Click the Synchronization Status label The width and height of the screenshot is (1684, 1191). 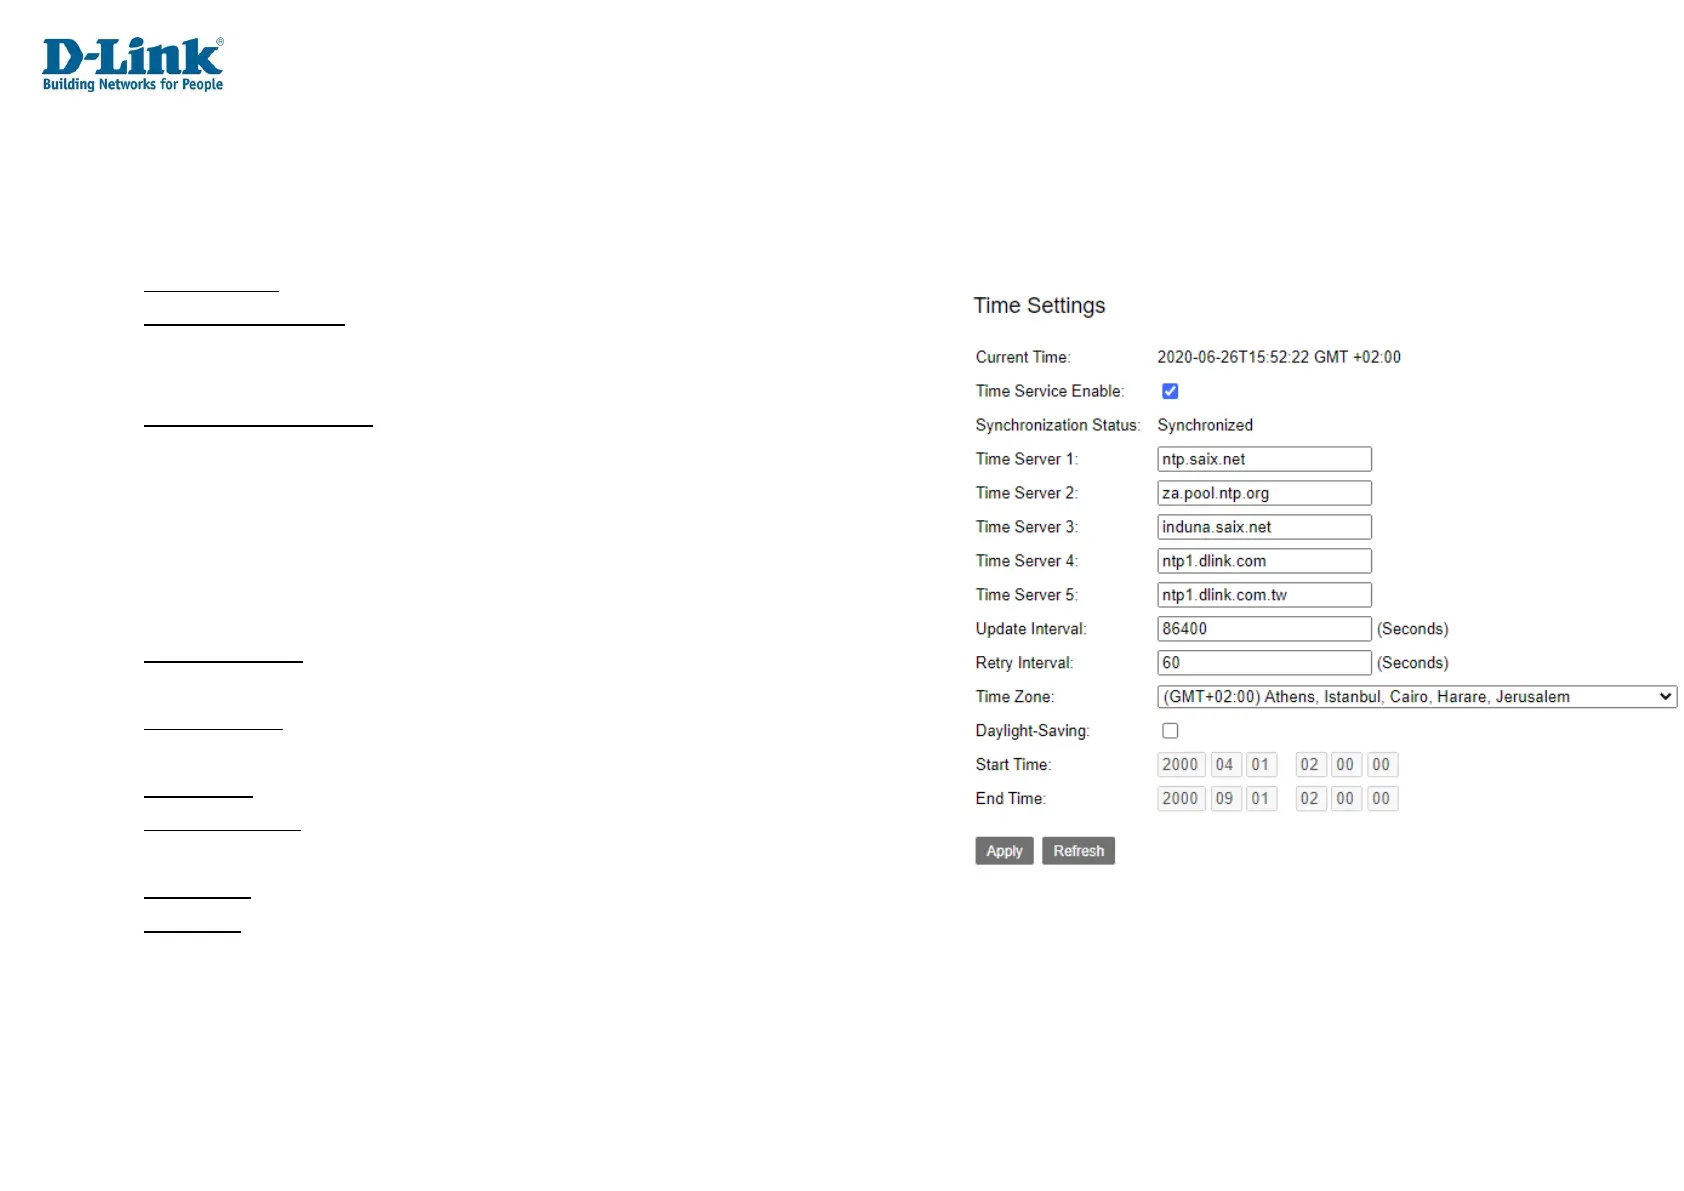click(x=1058, y=425)
